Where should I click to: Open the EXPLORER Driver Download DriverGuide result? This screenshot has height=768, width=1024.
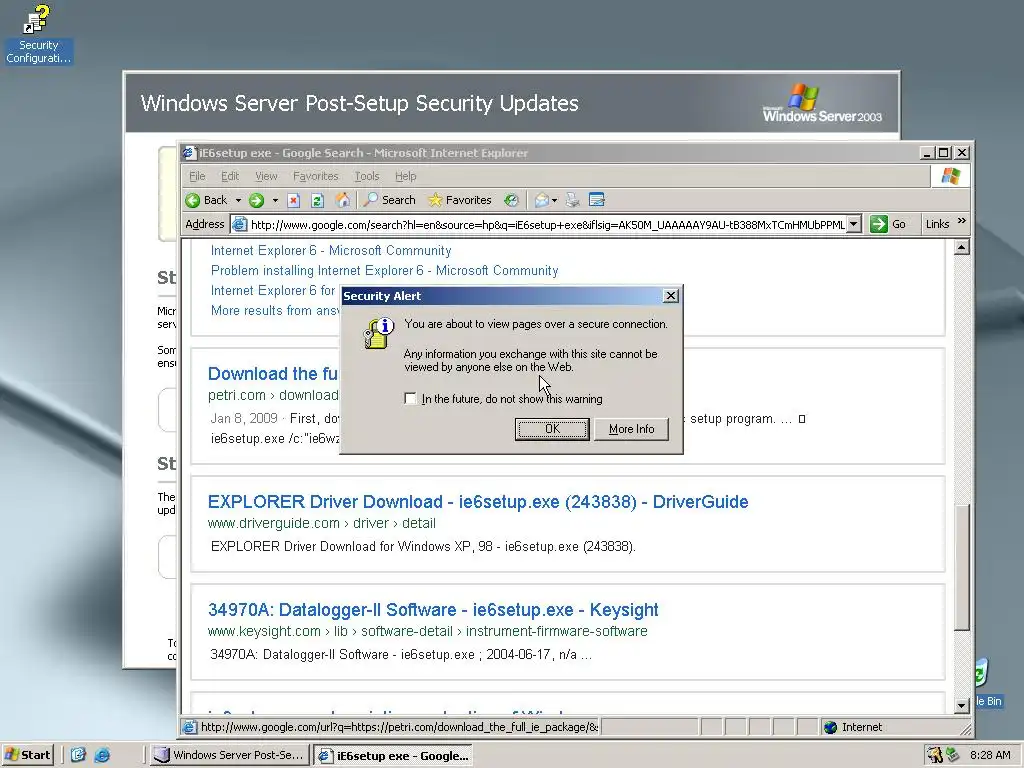(x=478, y=502)
